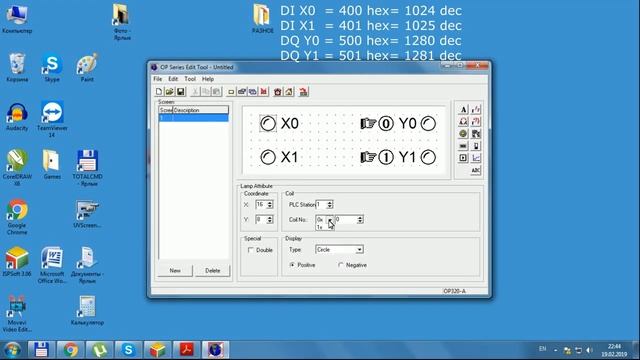Screen dimensions: 640x360
Task: Open the File menu
Action: pos(158,79)
